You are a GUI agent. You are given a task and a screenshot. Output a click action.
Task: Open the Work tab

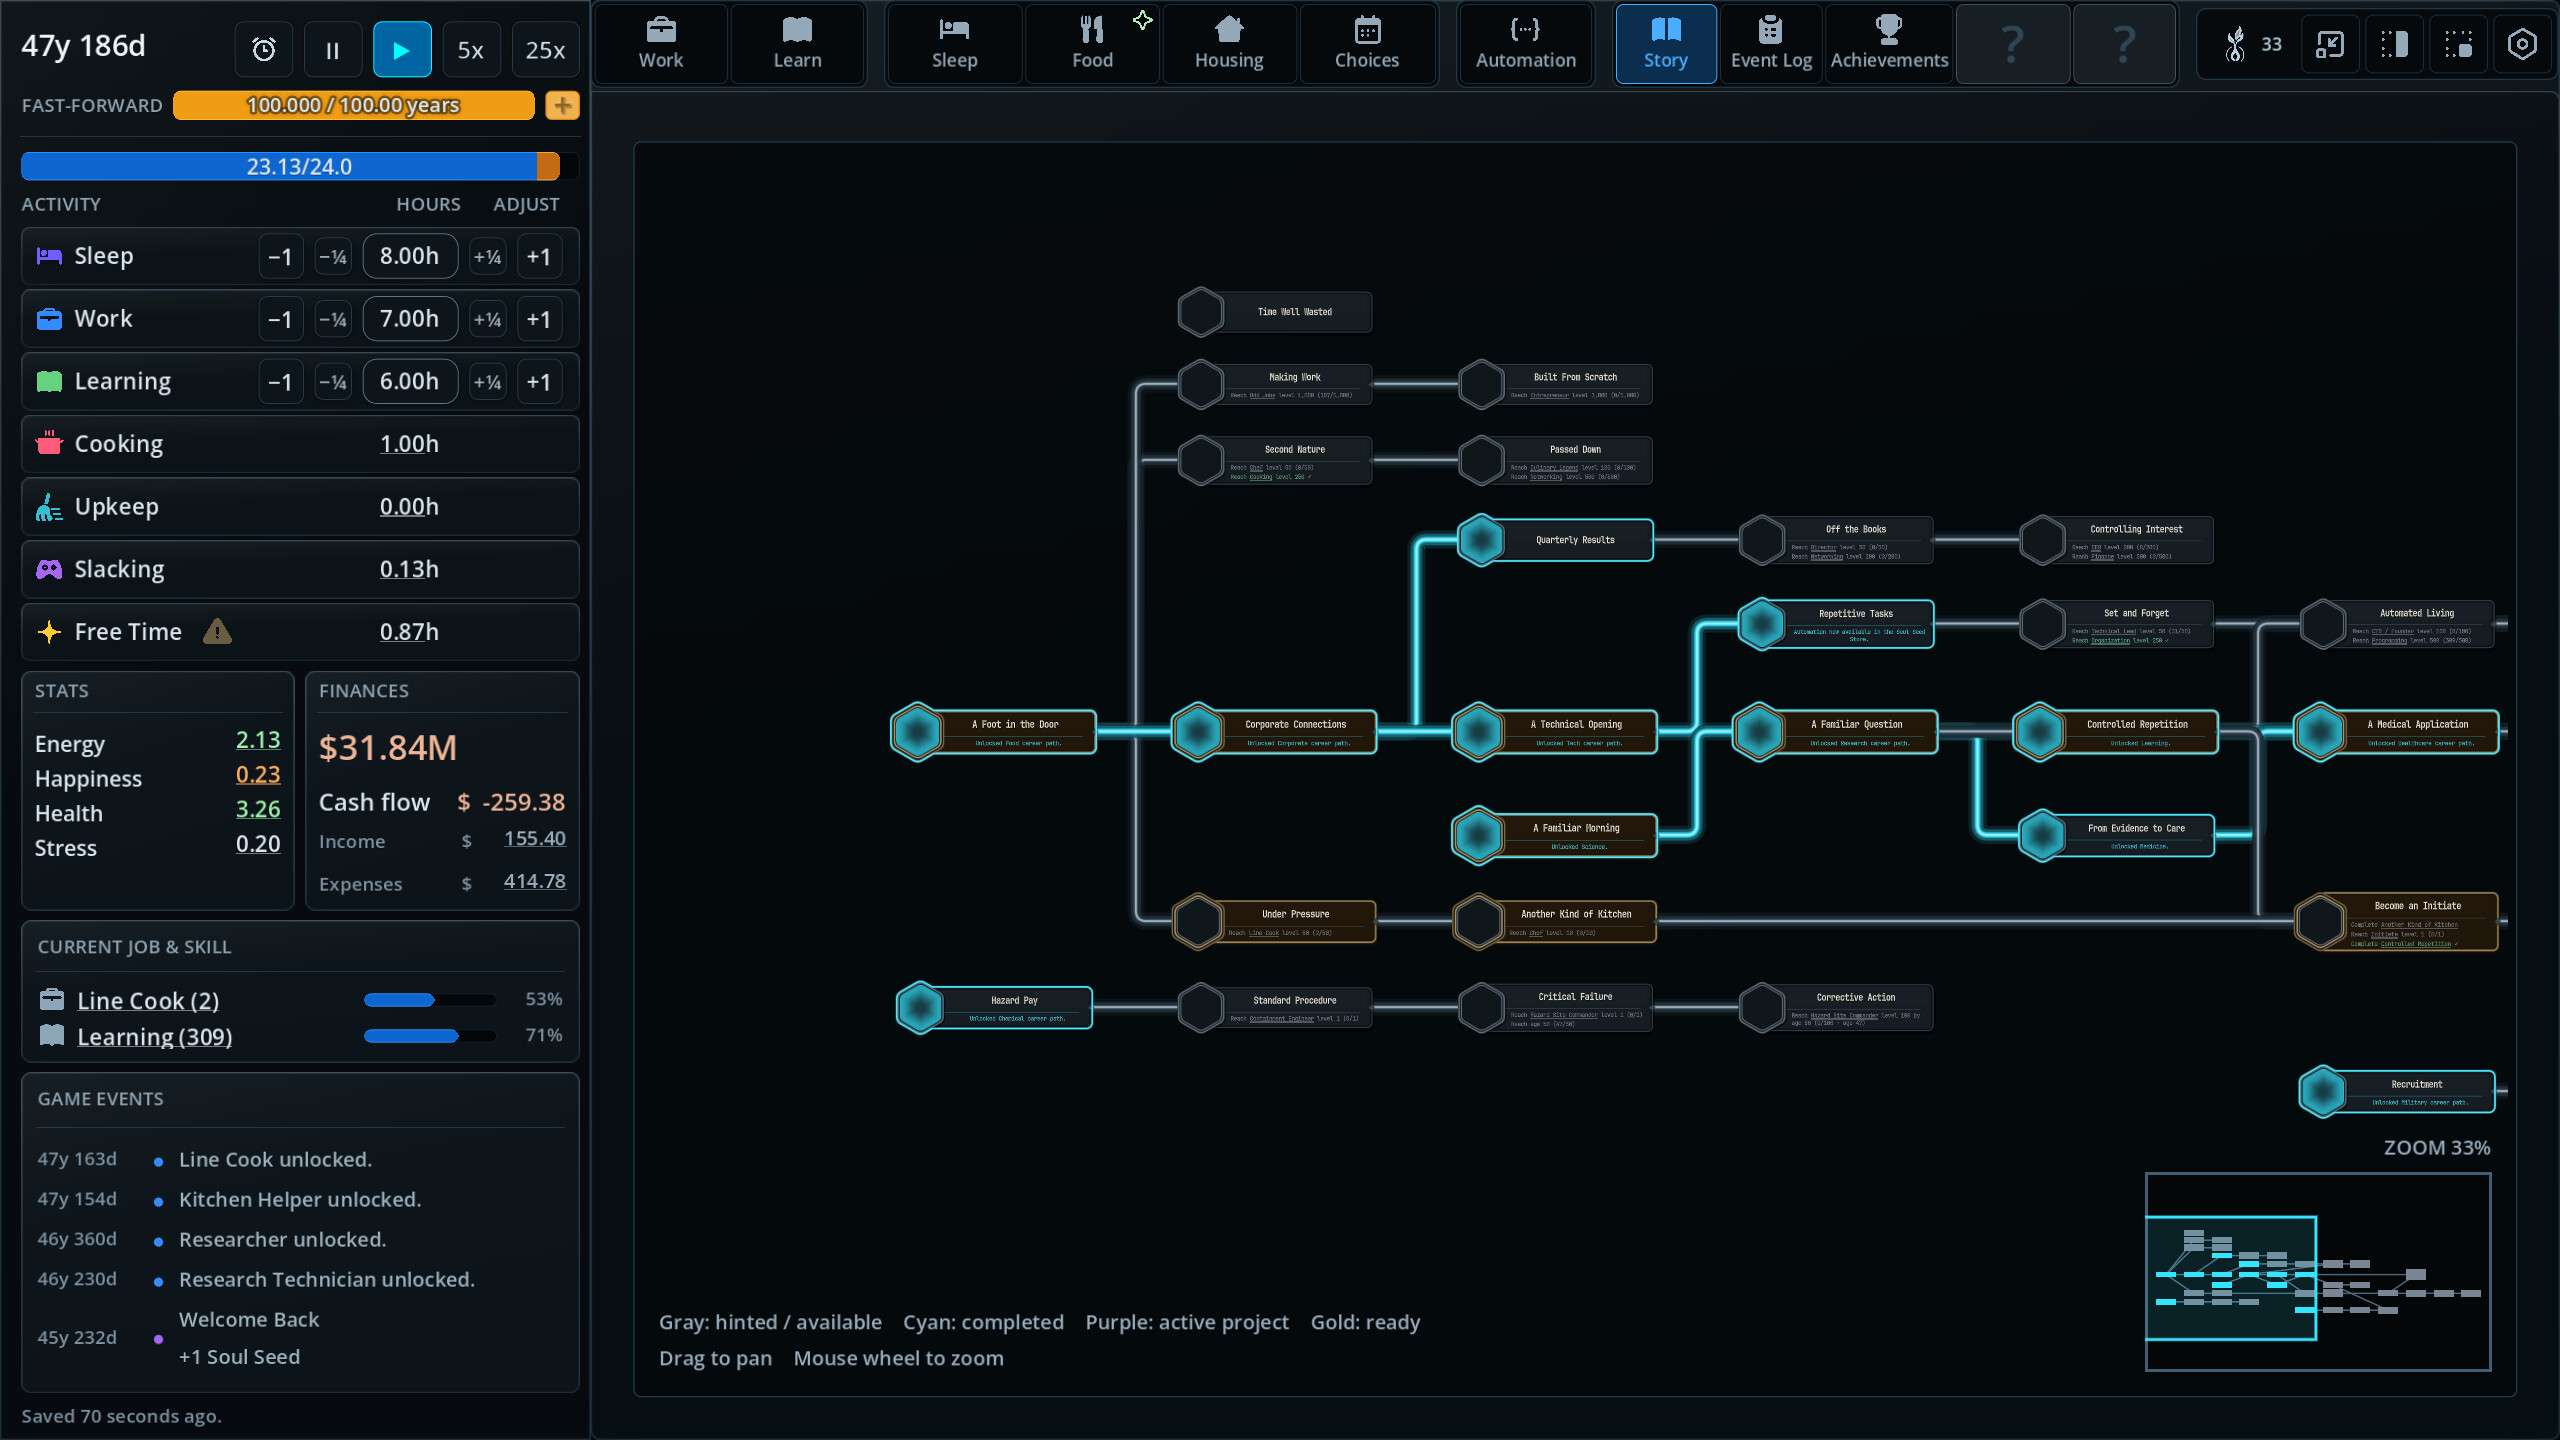pyautogui.click(x=661, y=44)
